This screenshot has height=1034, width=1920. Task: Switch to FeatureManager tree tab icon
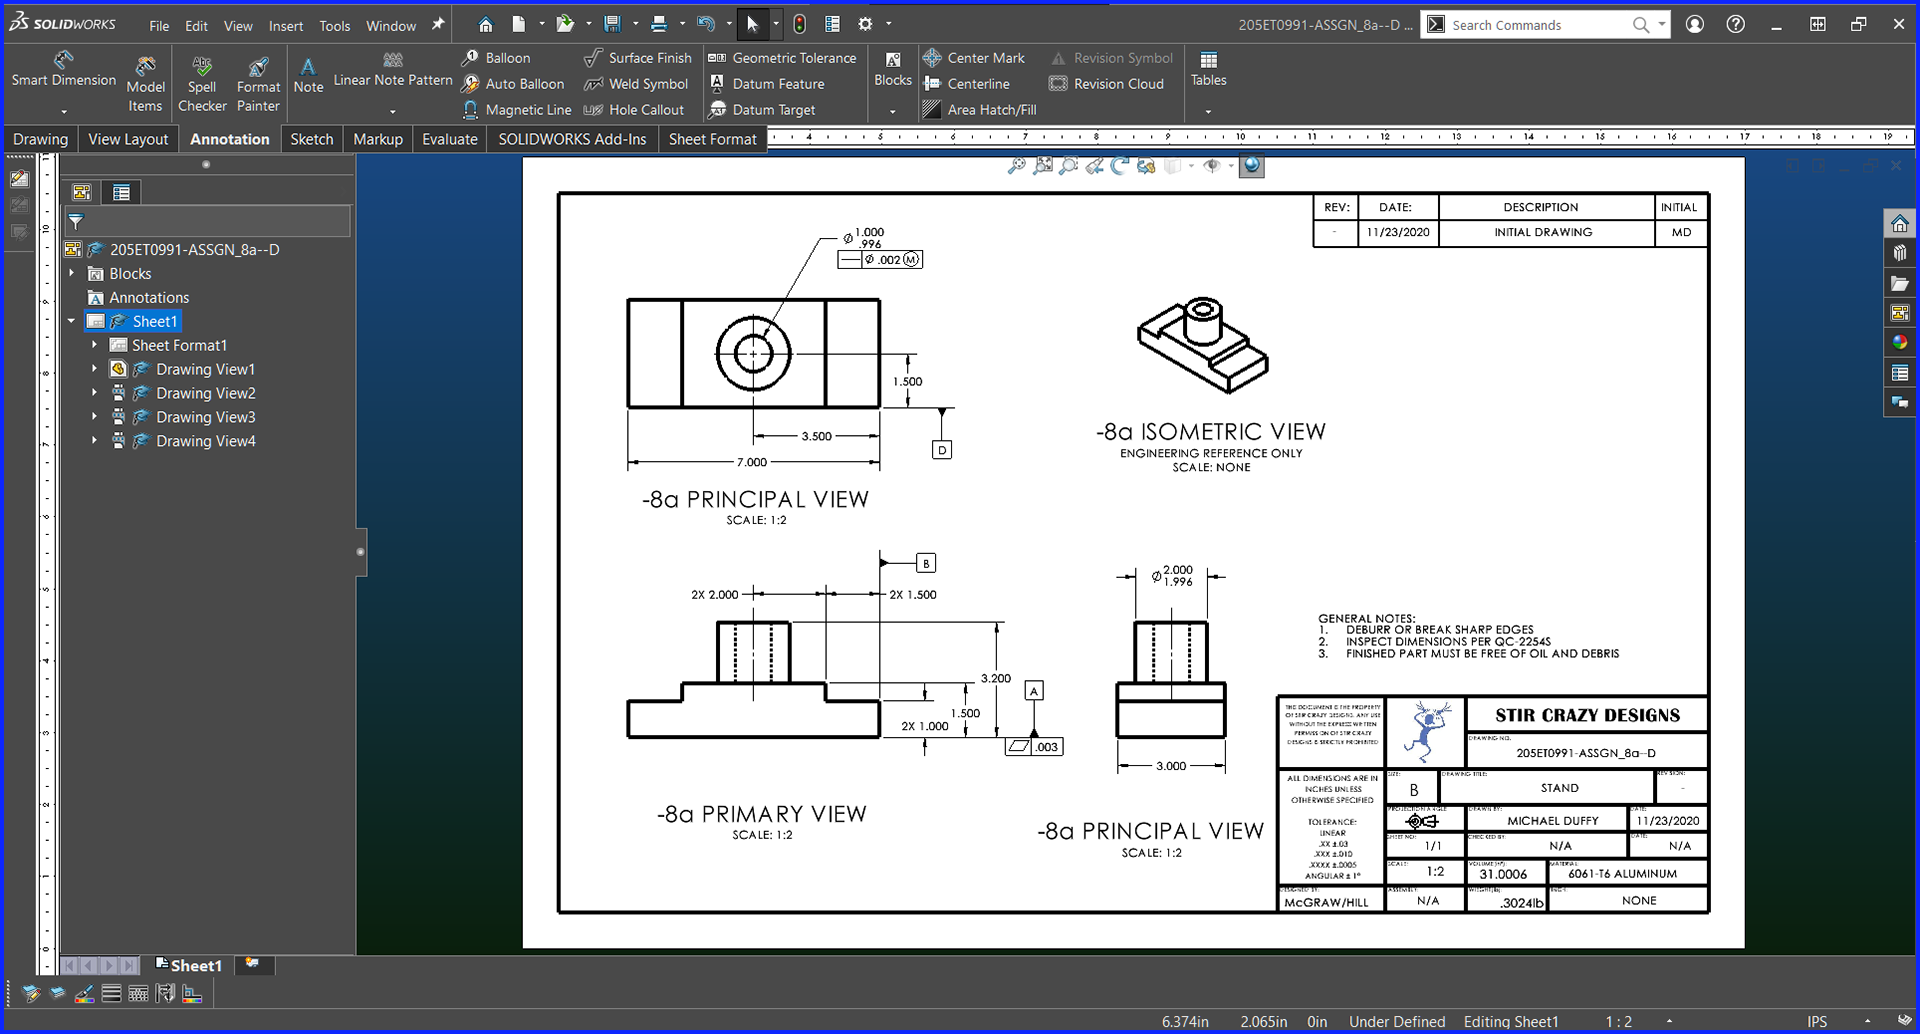tap(82, 192)
